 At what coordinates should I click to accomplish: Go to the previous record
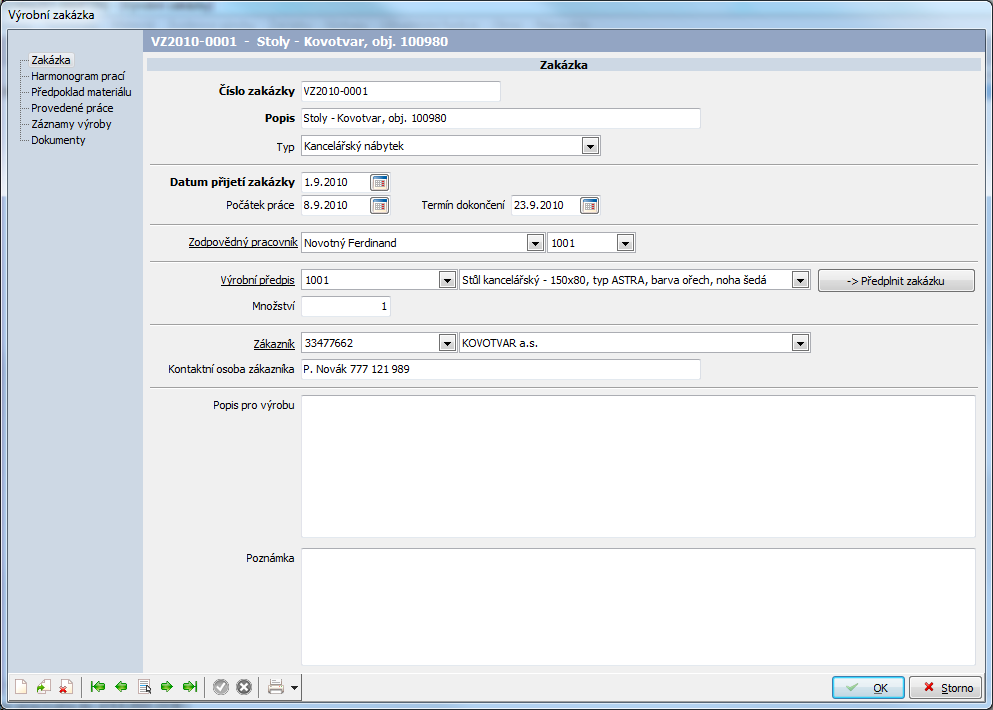[x=121, y=687]
